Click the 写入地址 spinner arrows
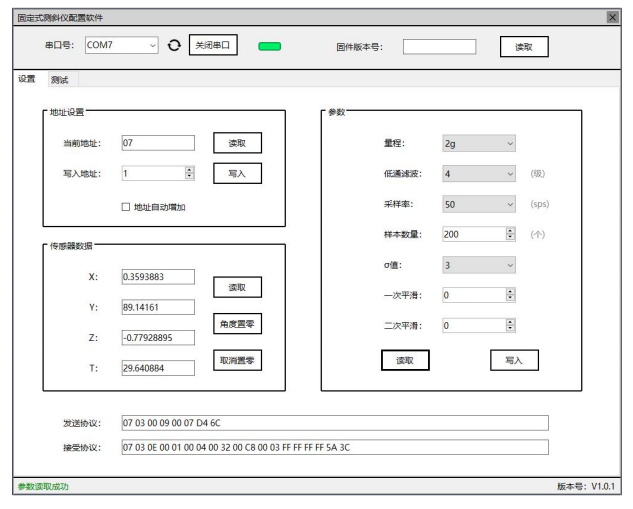This screenshot has width=633, height=509. (189, 173)
